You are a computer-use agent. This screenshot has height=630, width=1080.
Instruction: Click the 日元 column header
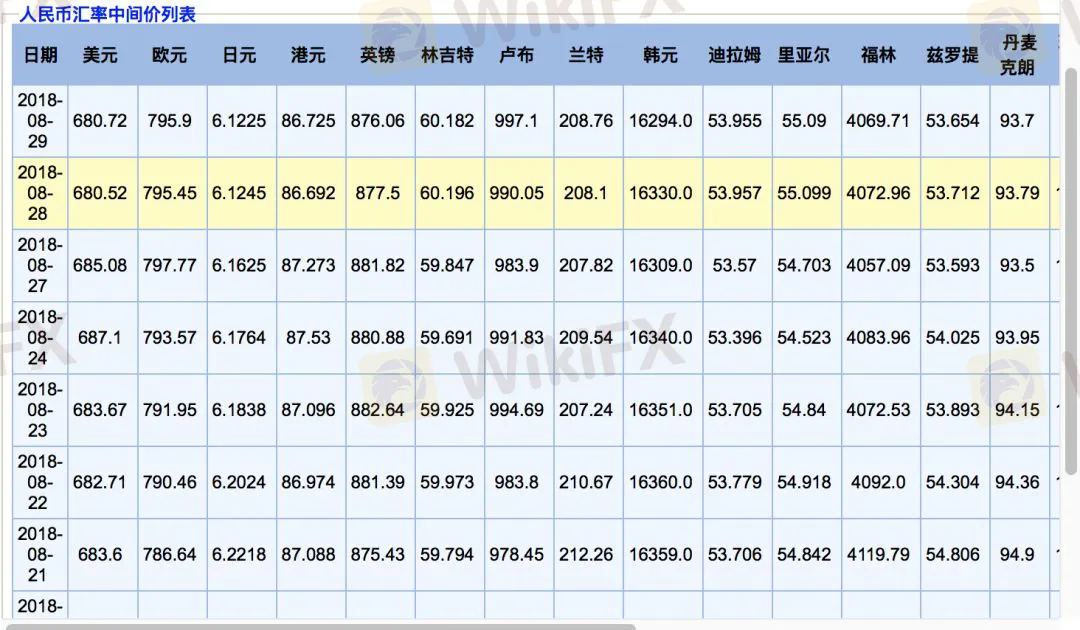pyautogui.click(x=239, y=55)
